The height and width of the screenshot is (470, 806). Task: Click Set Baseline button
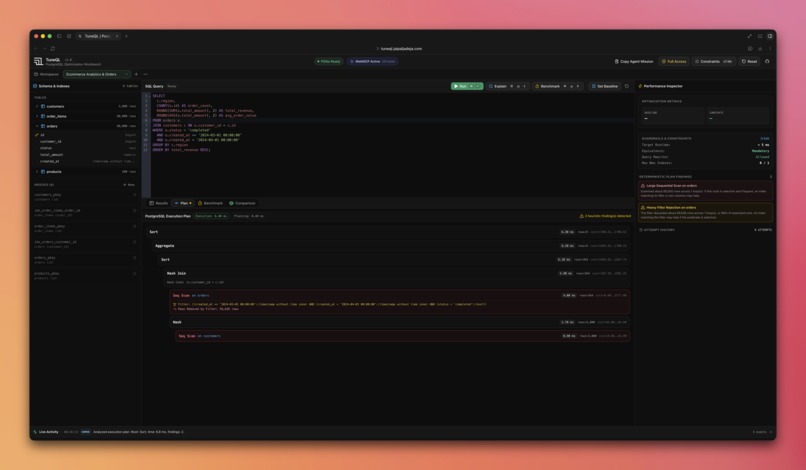[604, 86]
